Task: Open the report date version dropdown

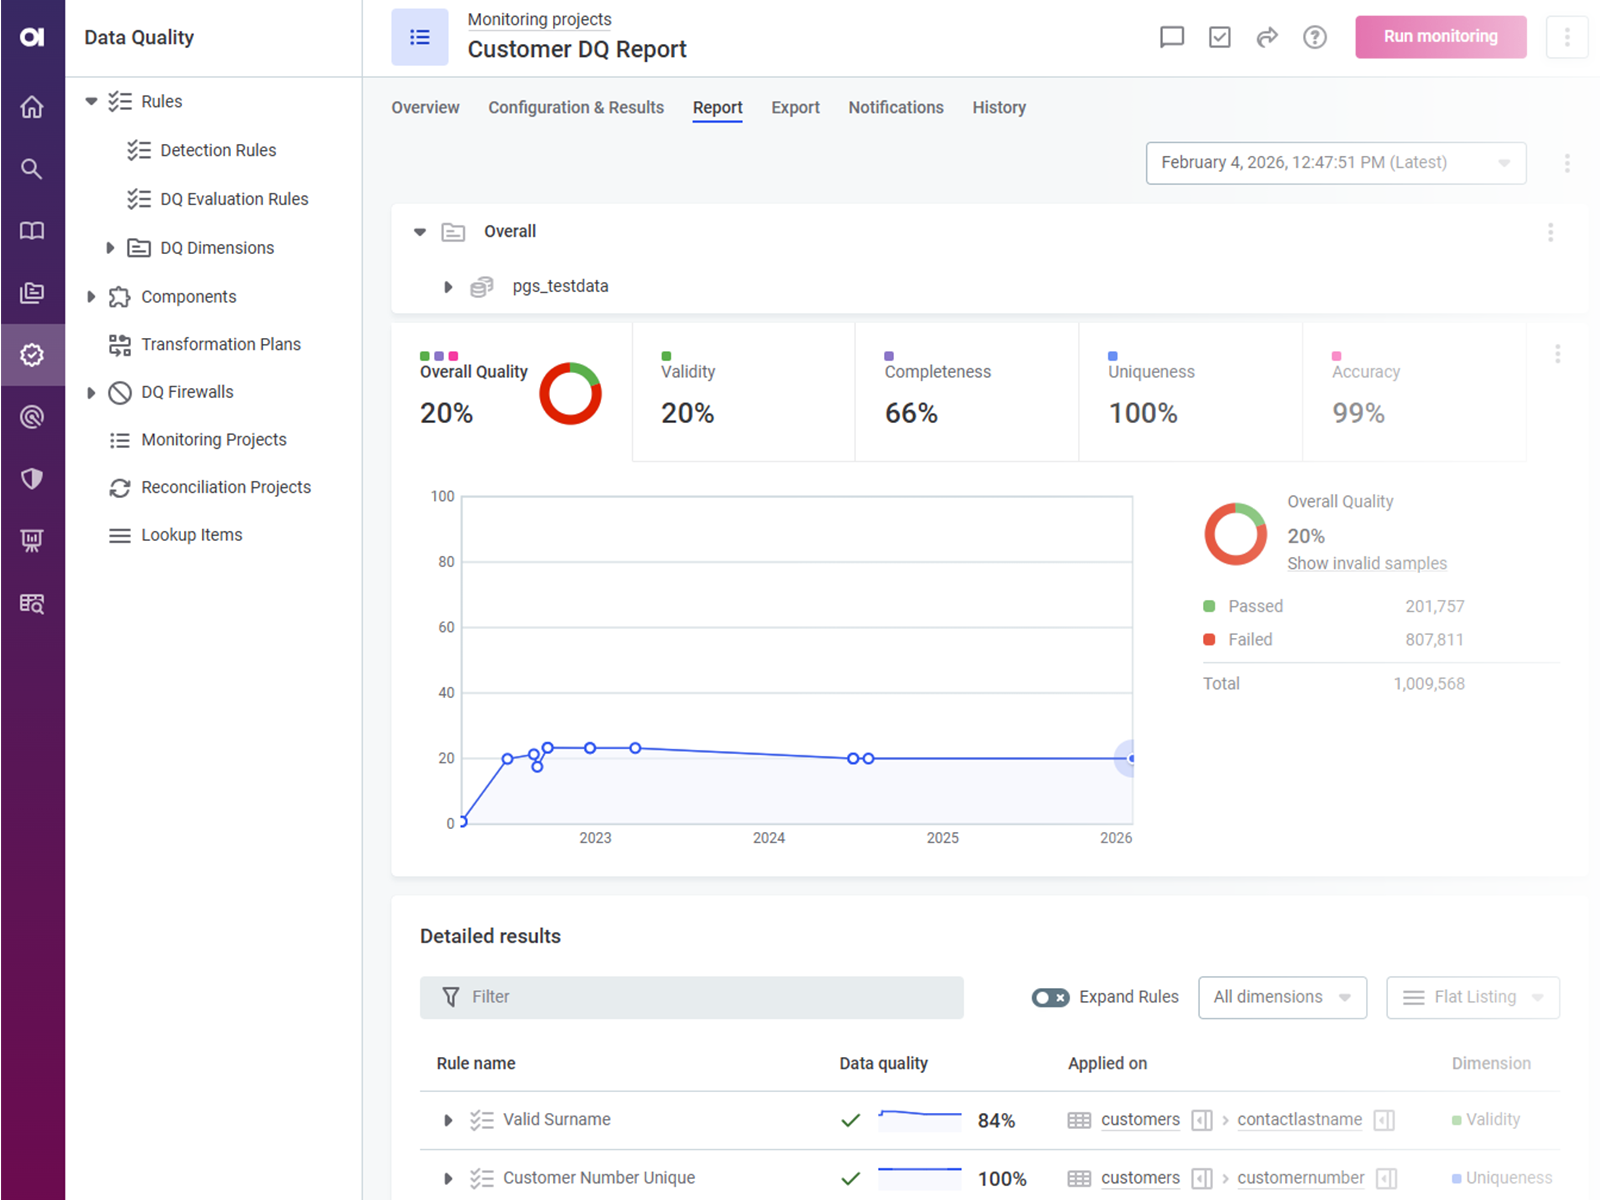Action: pos(1335,163)
